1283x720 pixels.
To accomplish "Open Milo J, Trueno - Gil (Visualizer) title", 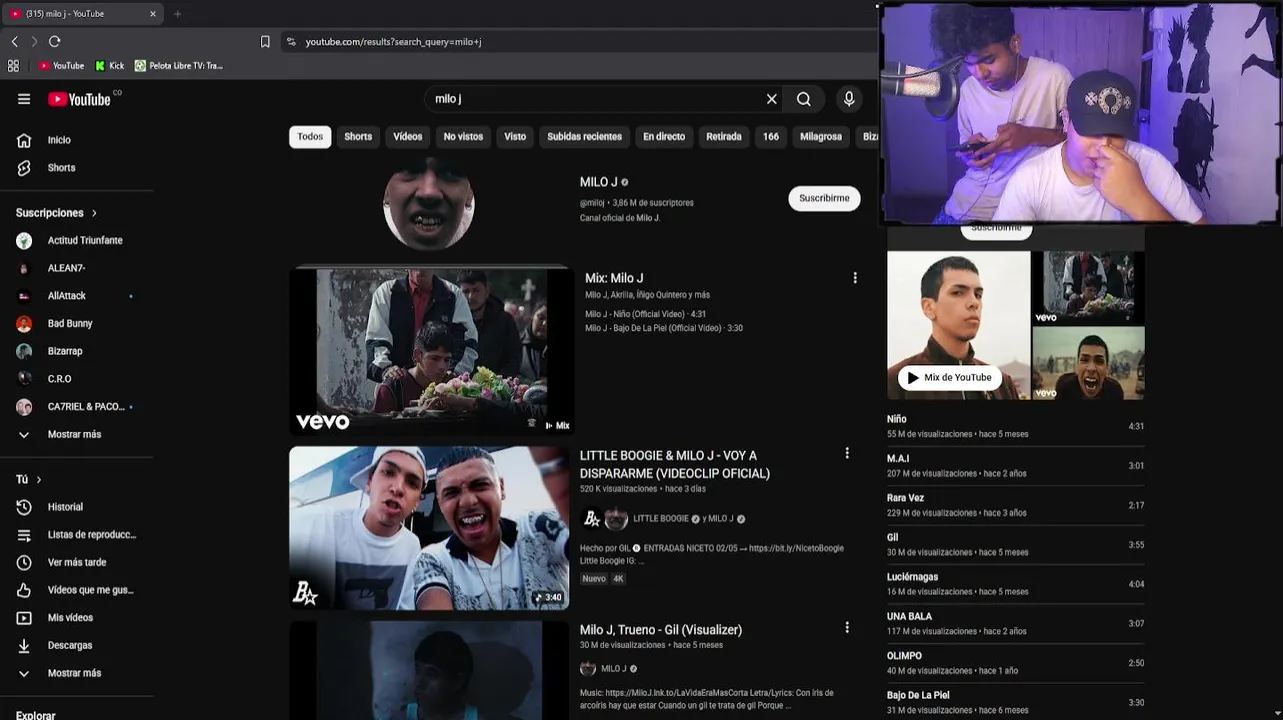I will (x=661, y=630).
